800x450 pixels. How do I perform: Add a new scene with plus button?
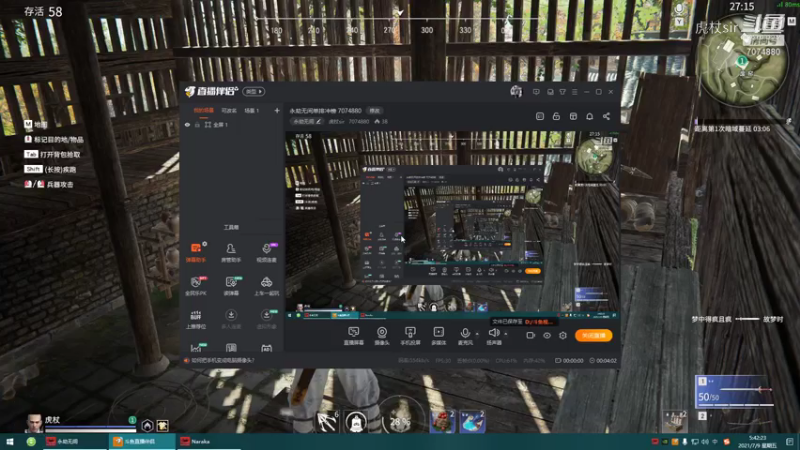(x=277, y=110)
